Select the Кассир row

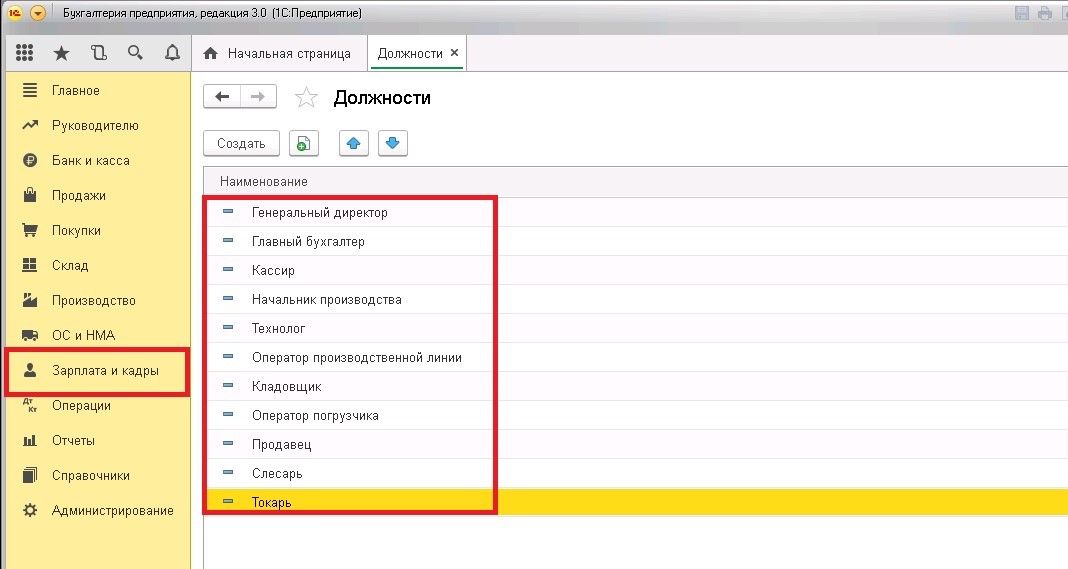tap(635, 271)
